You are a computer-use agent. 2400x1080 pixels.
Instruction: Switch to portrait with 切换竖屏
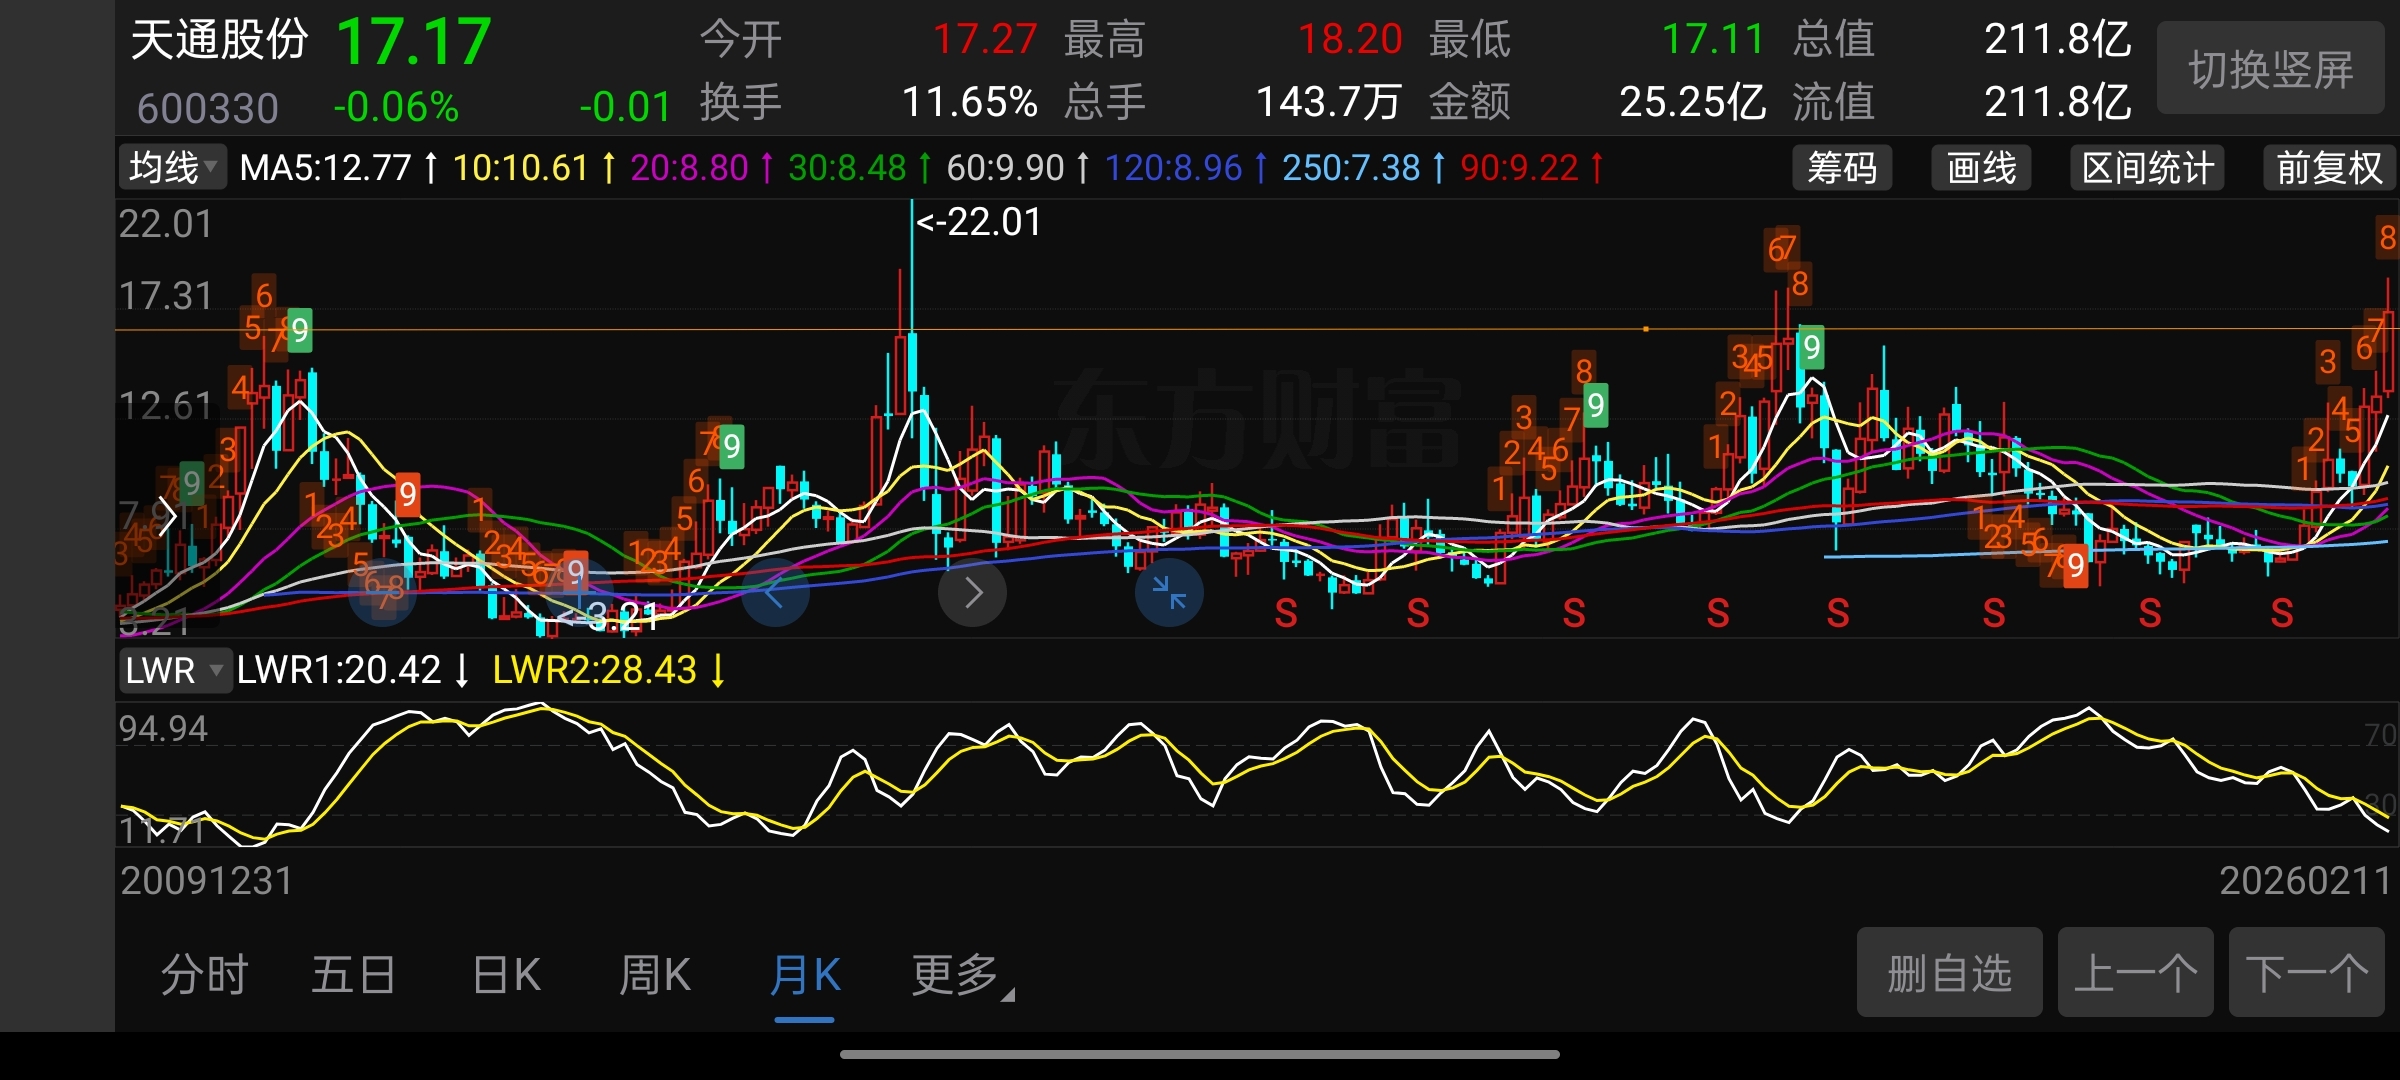tap(2270, 69)
